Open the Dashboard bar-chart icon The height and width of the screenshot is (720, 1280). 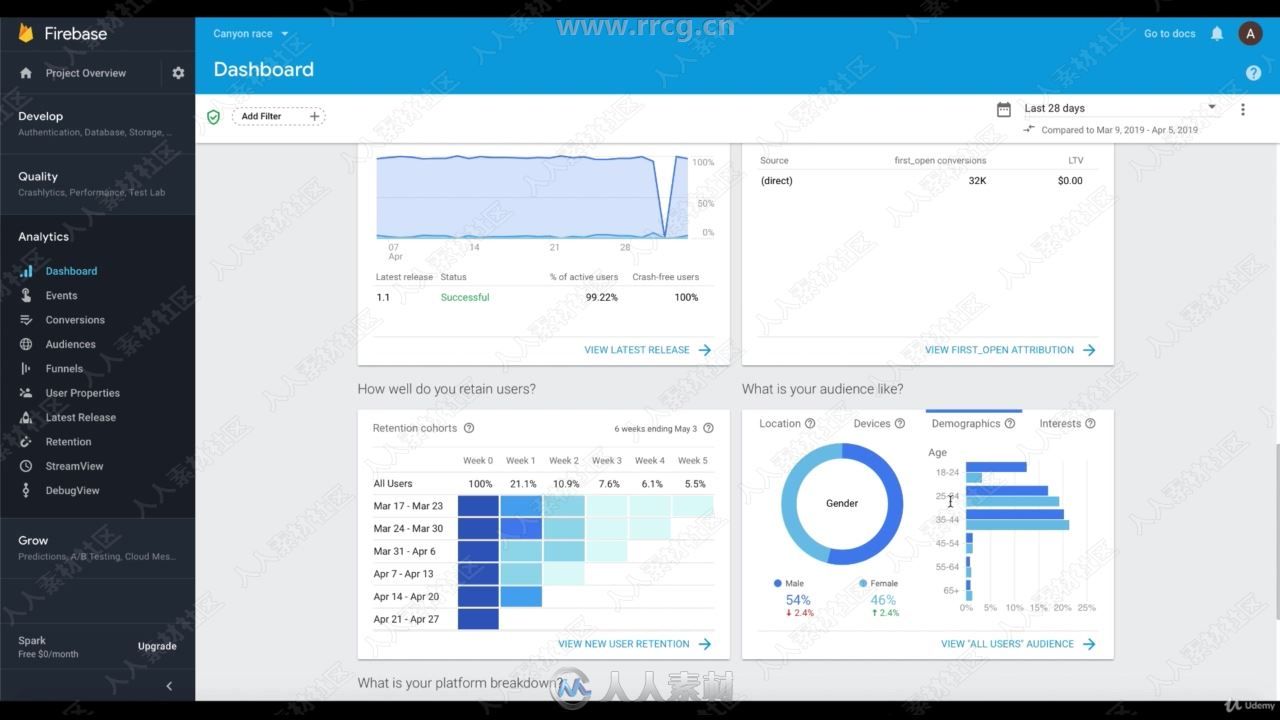coord(26,271)
